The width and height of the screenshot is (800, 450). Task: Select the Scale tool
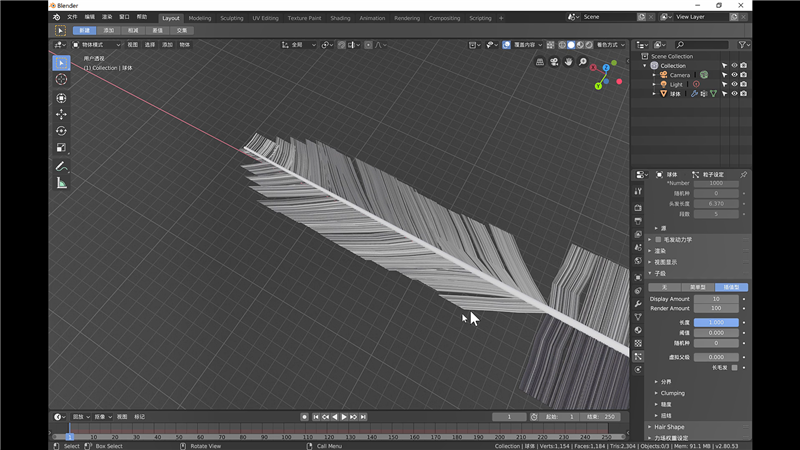(61, 147)
